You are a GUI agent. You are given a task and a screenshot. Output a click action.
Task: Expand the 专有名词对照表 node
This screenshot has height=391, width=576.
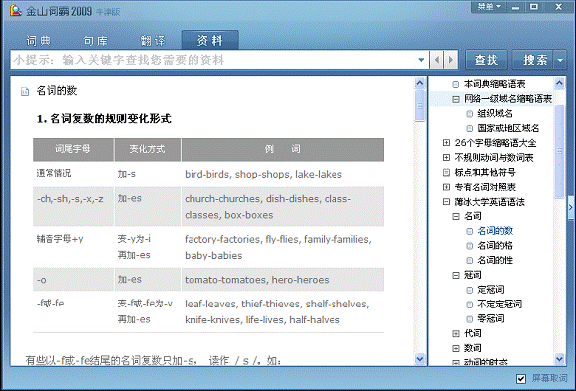(x=446, y=187)
